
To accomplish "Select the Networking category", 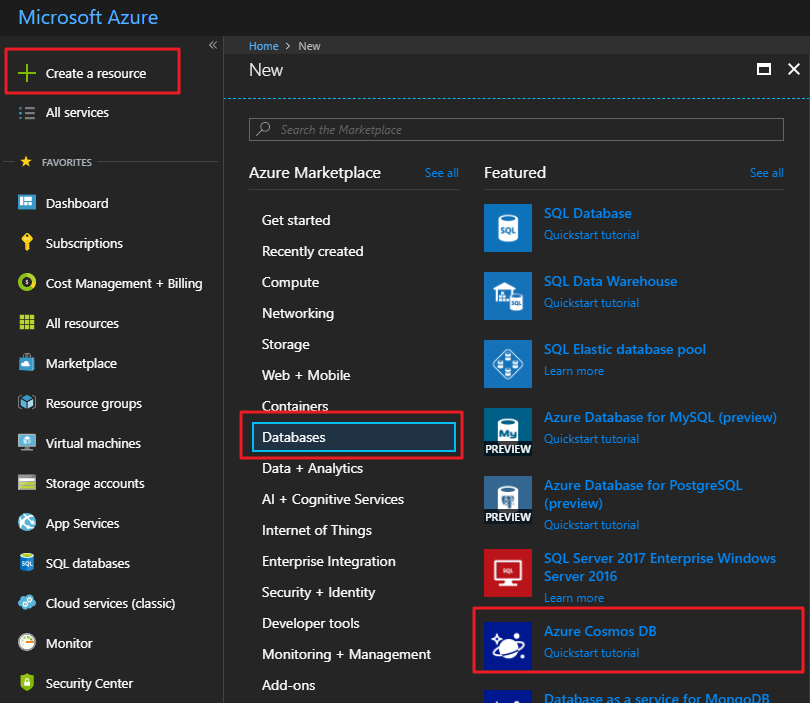I will pos(298,313).
